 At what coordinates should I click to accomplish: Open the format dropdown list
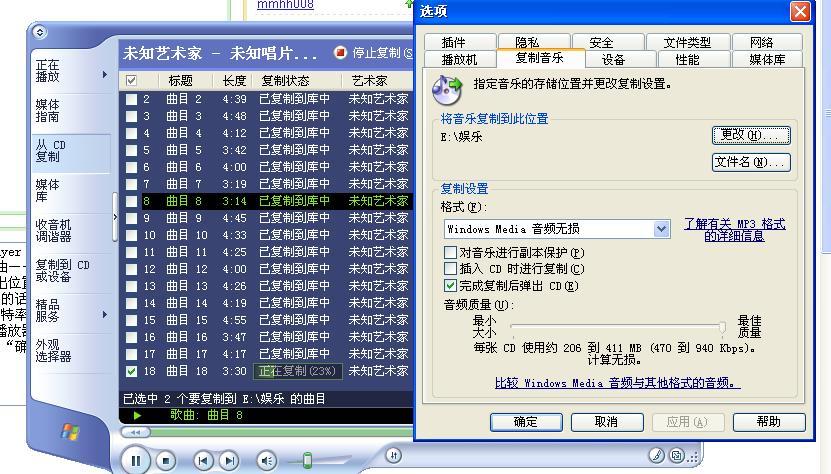tap(661, 229)
